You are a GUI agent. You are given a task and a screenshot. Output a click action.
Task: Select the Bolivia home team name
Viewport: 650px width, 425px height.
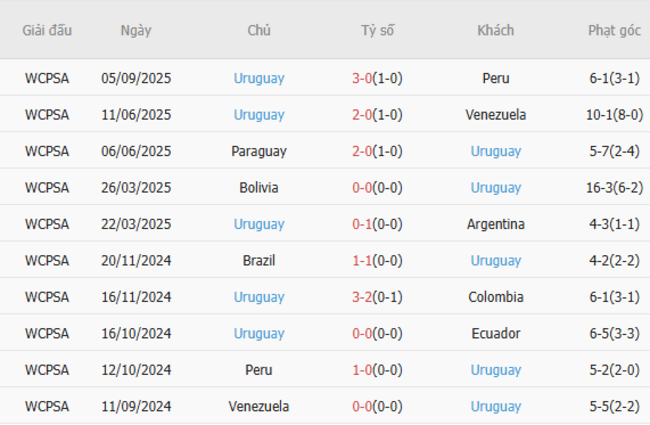(259, 188)
